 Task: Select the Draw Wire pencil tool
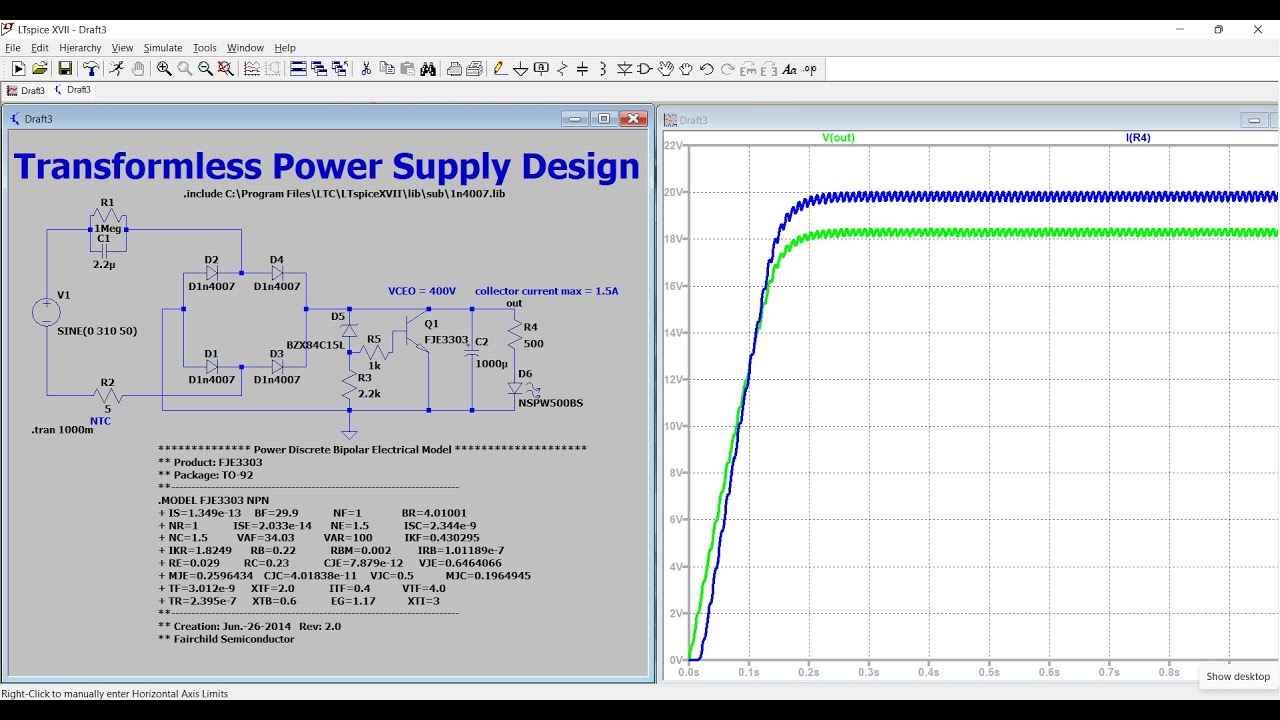tap(499, 69)
